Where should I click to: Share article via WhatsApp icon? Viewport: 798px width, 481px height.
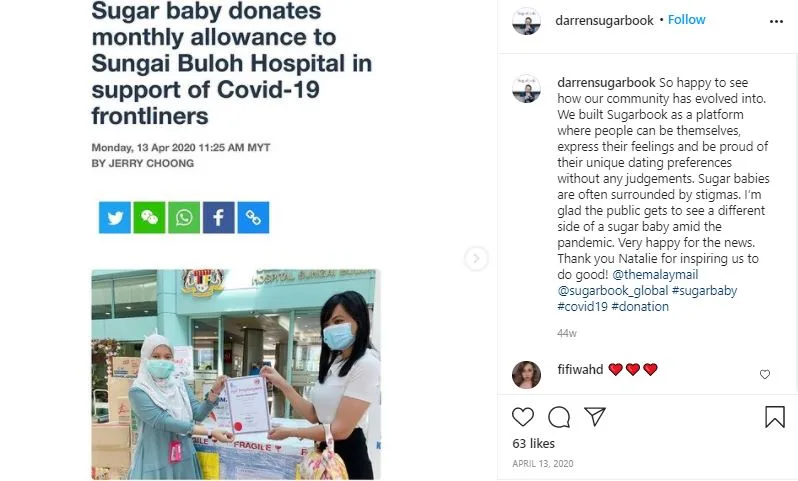tap(184, 217)
